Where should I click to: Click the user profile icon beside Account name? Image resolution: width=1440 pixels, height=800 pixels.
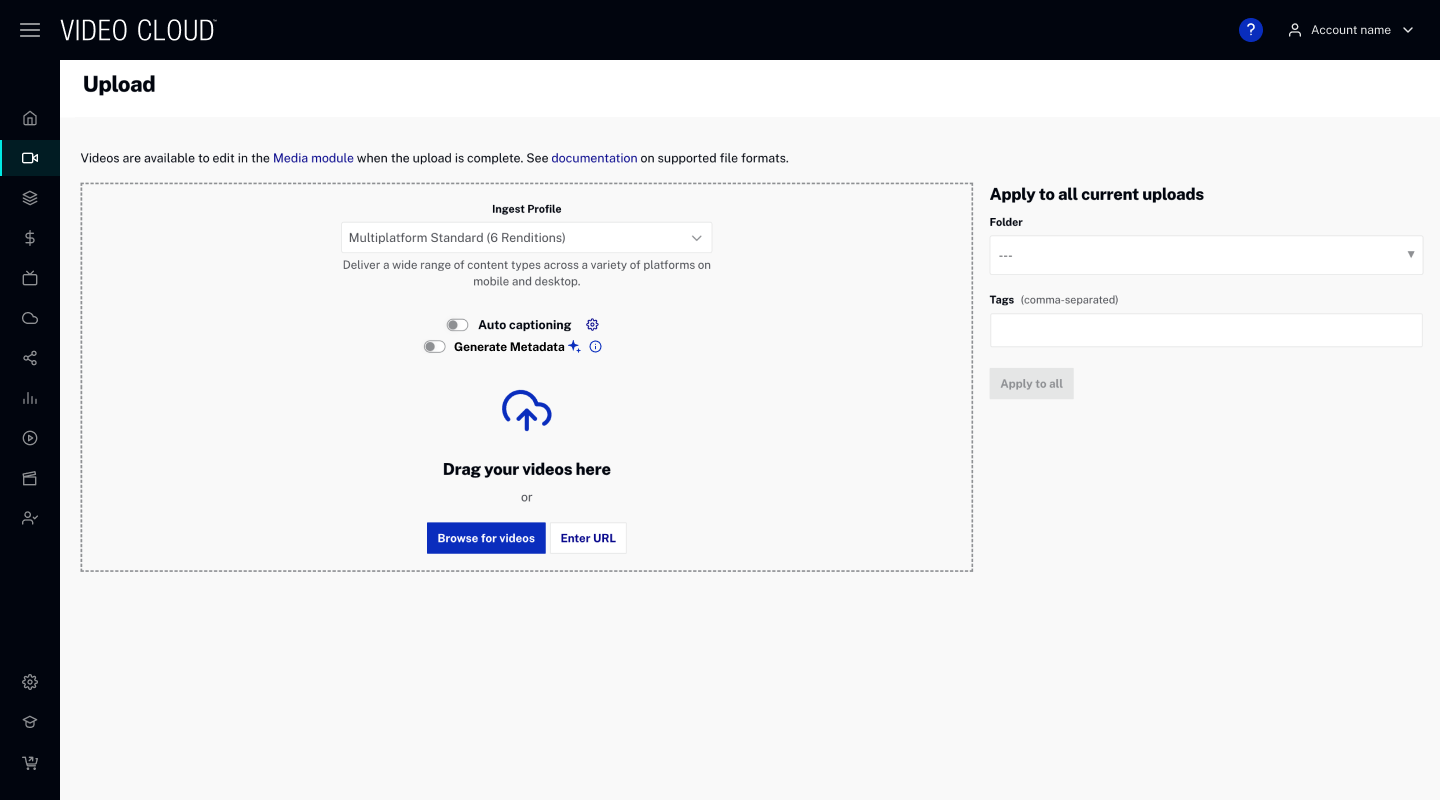(1295, 30)
